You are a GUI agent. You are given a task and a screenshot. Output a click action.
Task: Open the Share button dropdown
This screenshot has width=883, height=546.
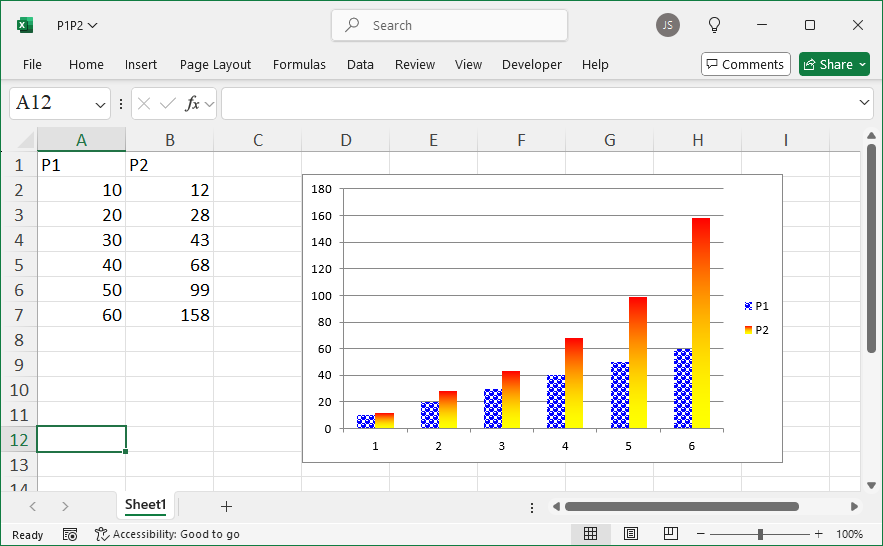pos(862,64)
